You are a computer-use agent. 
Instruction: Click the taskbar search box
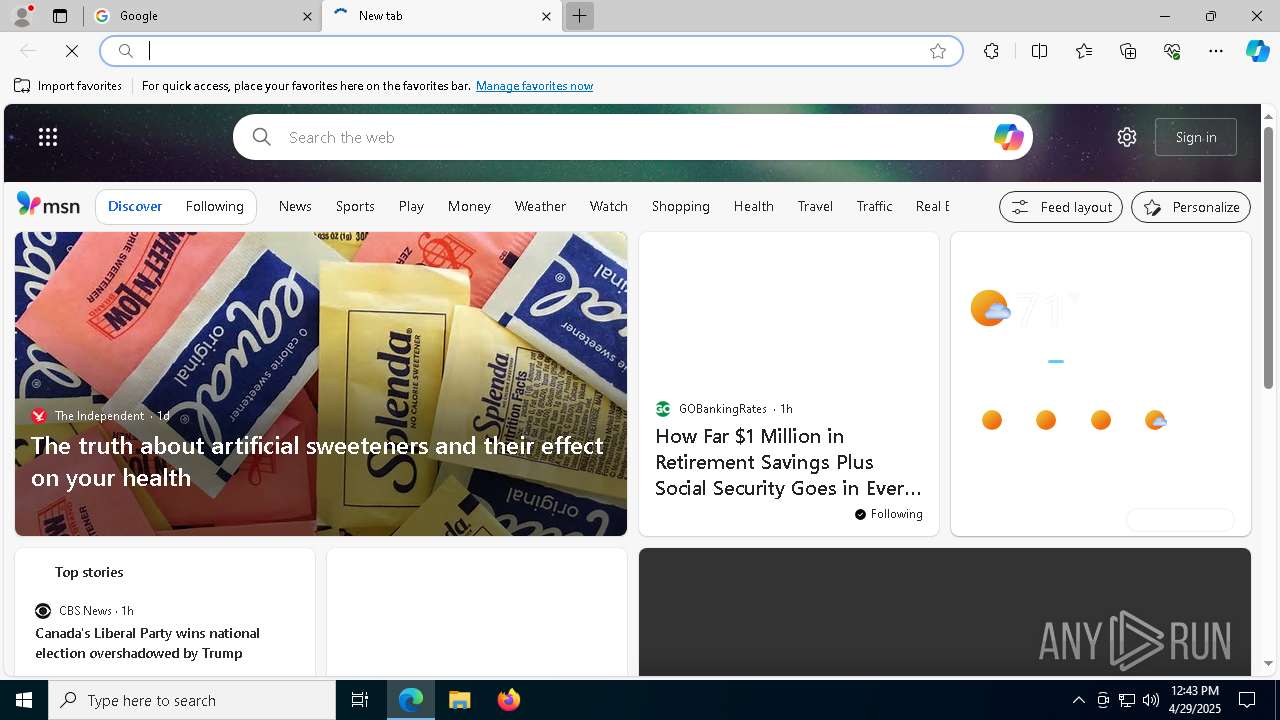[x=192, y=700]
